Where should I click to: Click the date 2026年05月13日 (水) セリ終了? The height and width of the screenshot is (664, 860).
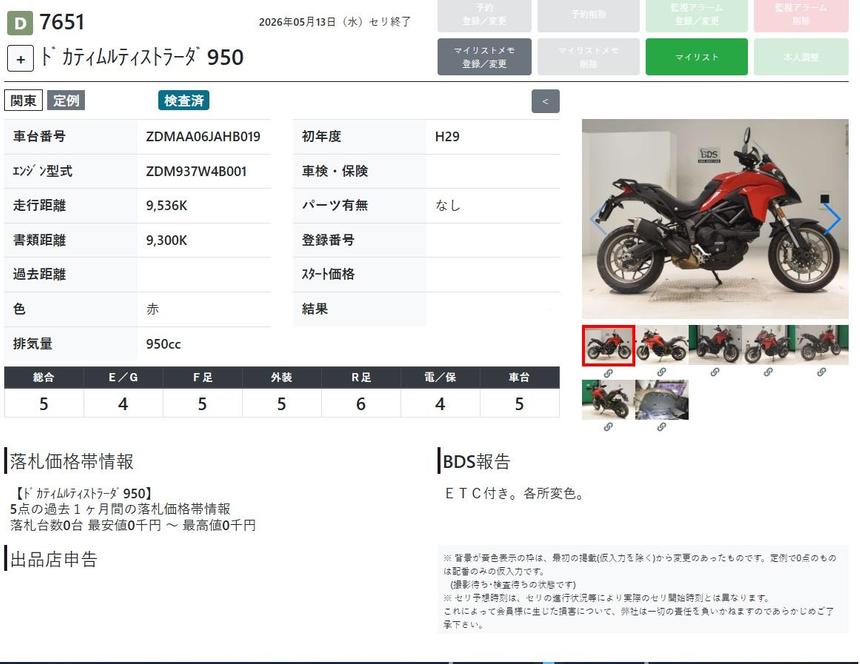coord(335,22)
